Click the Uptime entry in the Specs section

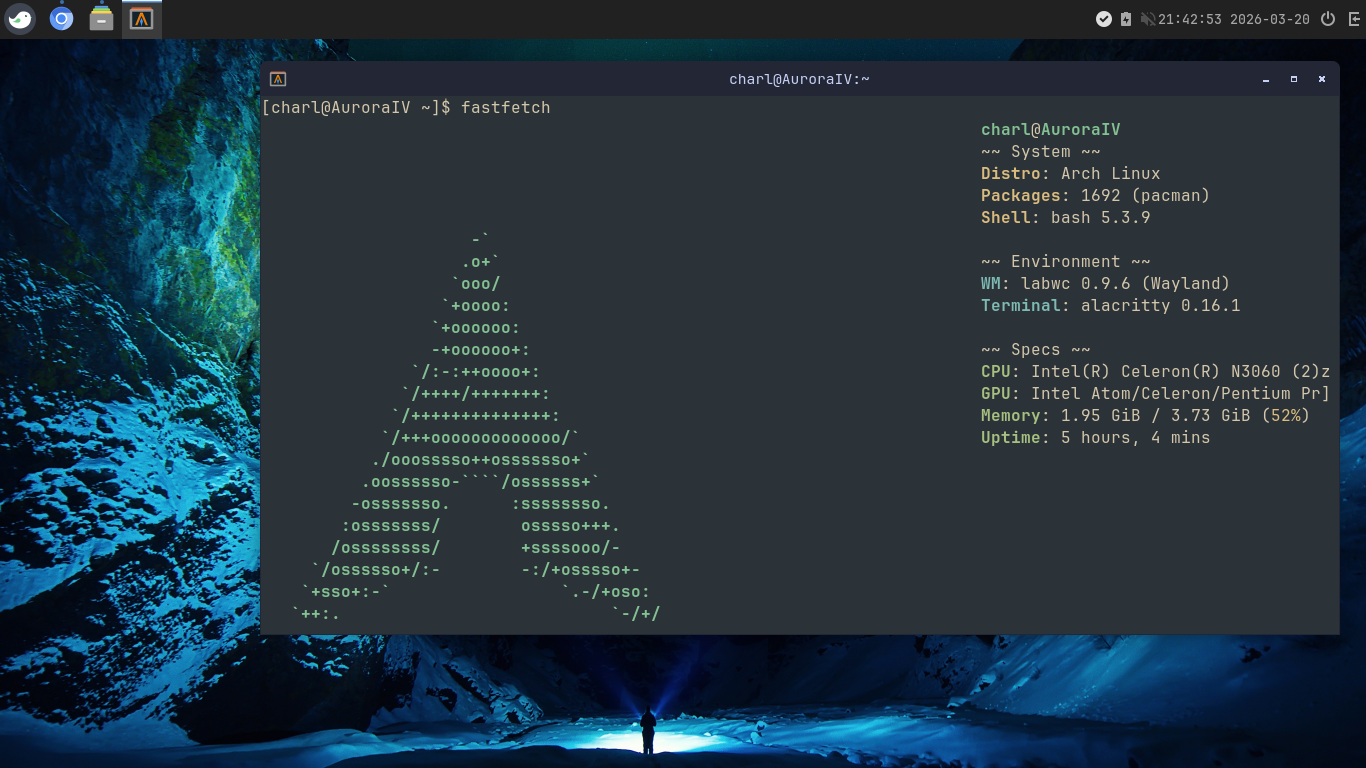1096,437
